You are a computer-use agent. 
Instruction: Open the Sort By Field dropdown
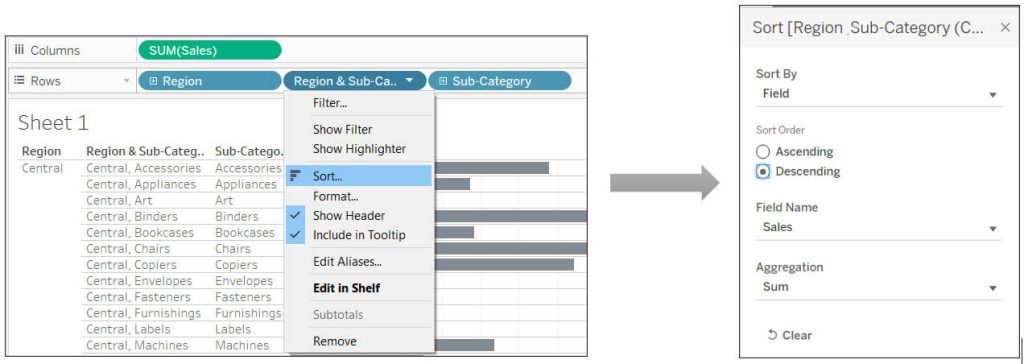pyautogui.click(x=878, y=94)
